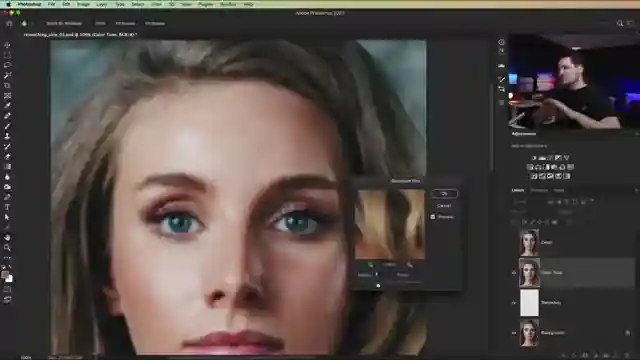Click the Fill Screen button
Image resolution: width=640 pixels, height=360 pixels.
tap(155, 23)
